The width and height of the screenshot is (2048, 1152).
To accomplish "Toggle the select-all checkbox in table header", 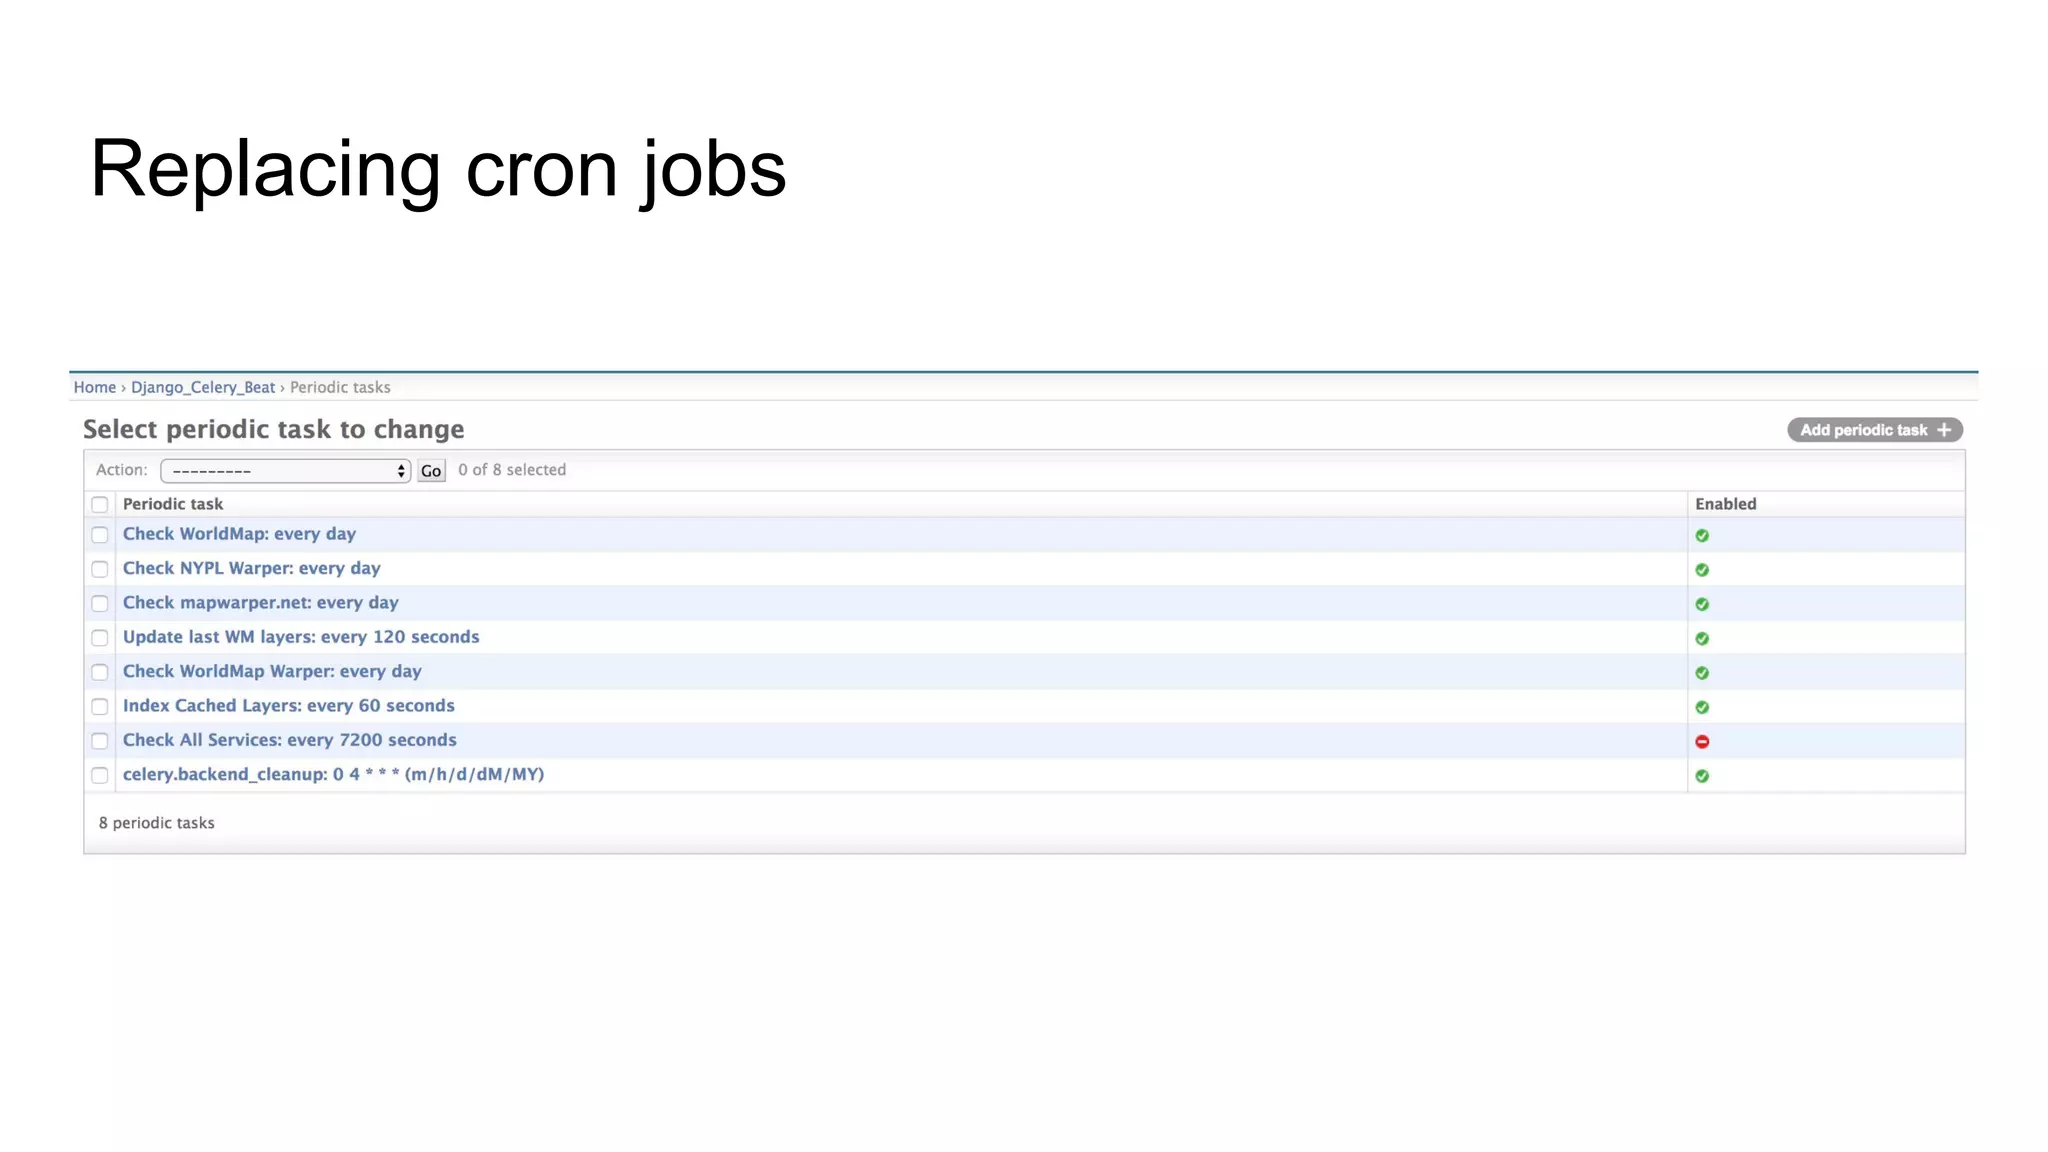I will tap(100, 505).
